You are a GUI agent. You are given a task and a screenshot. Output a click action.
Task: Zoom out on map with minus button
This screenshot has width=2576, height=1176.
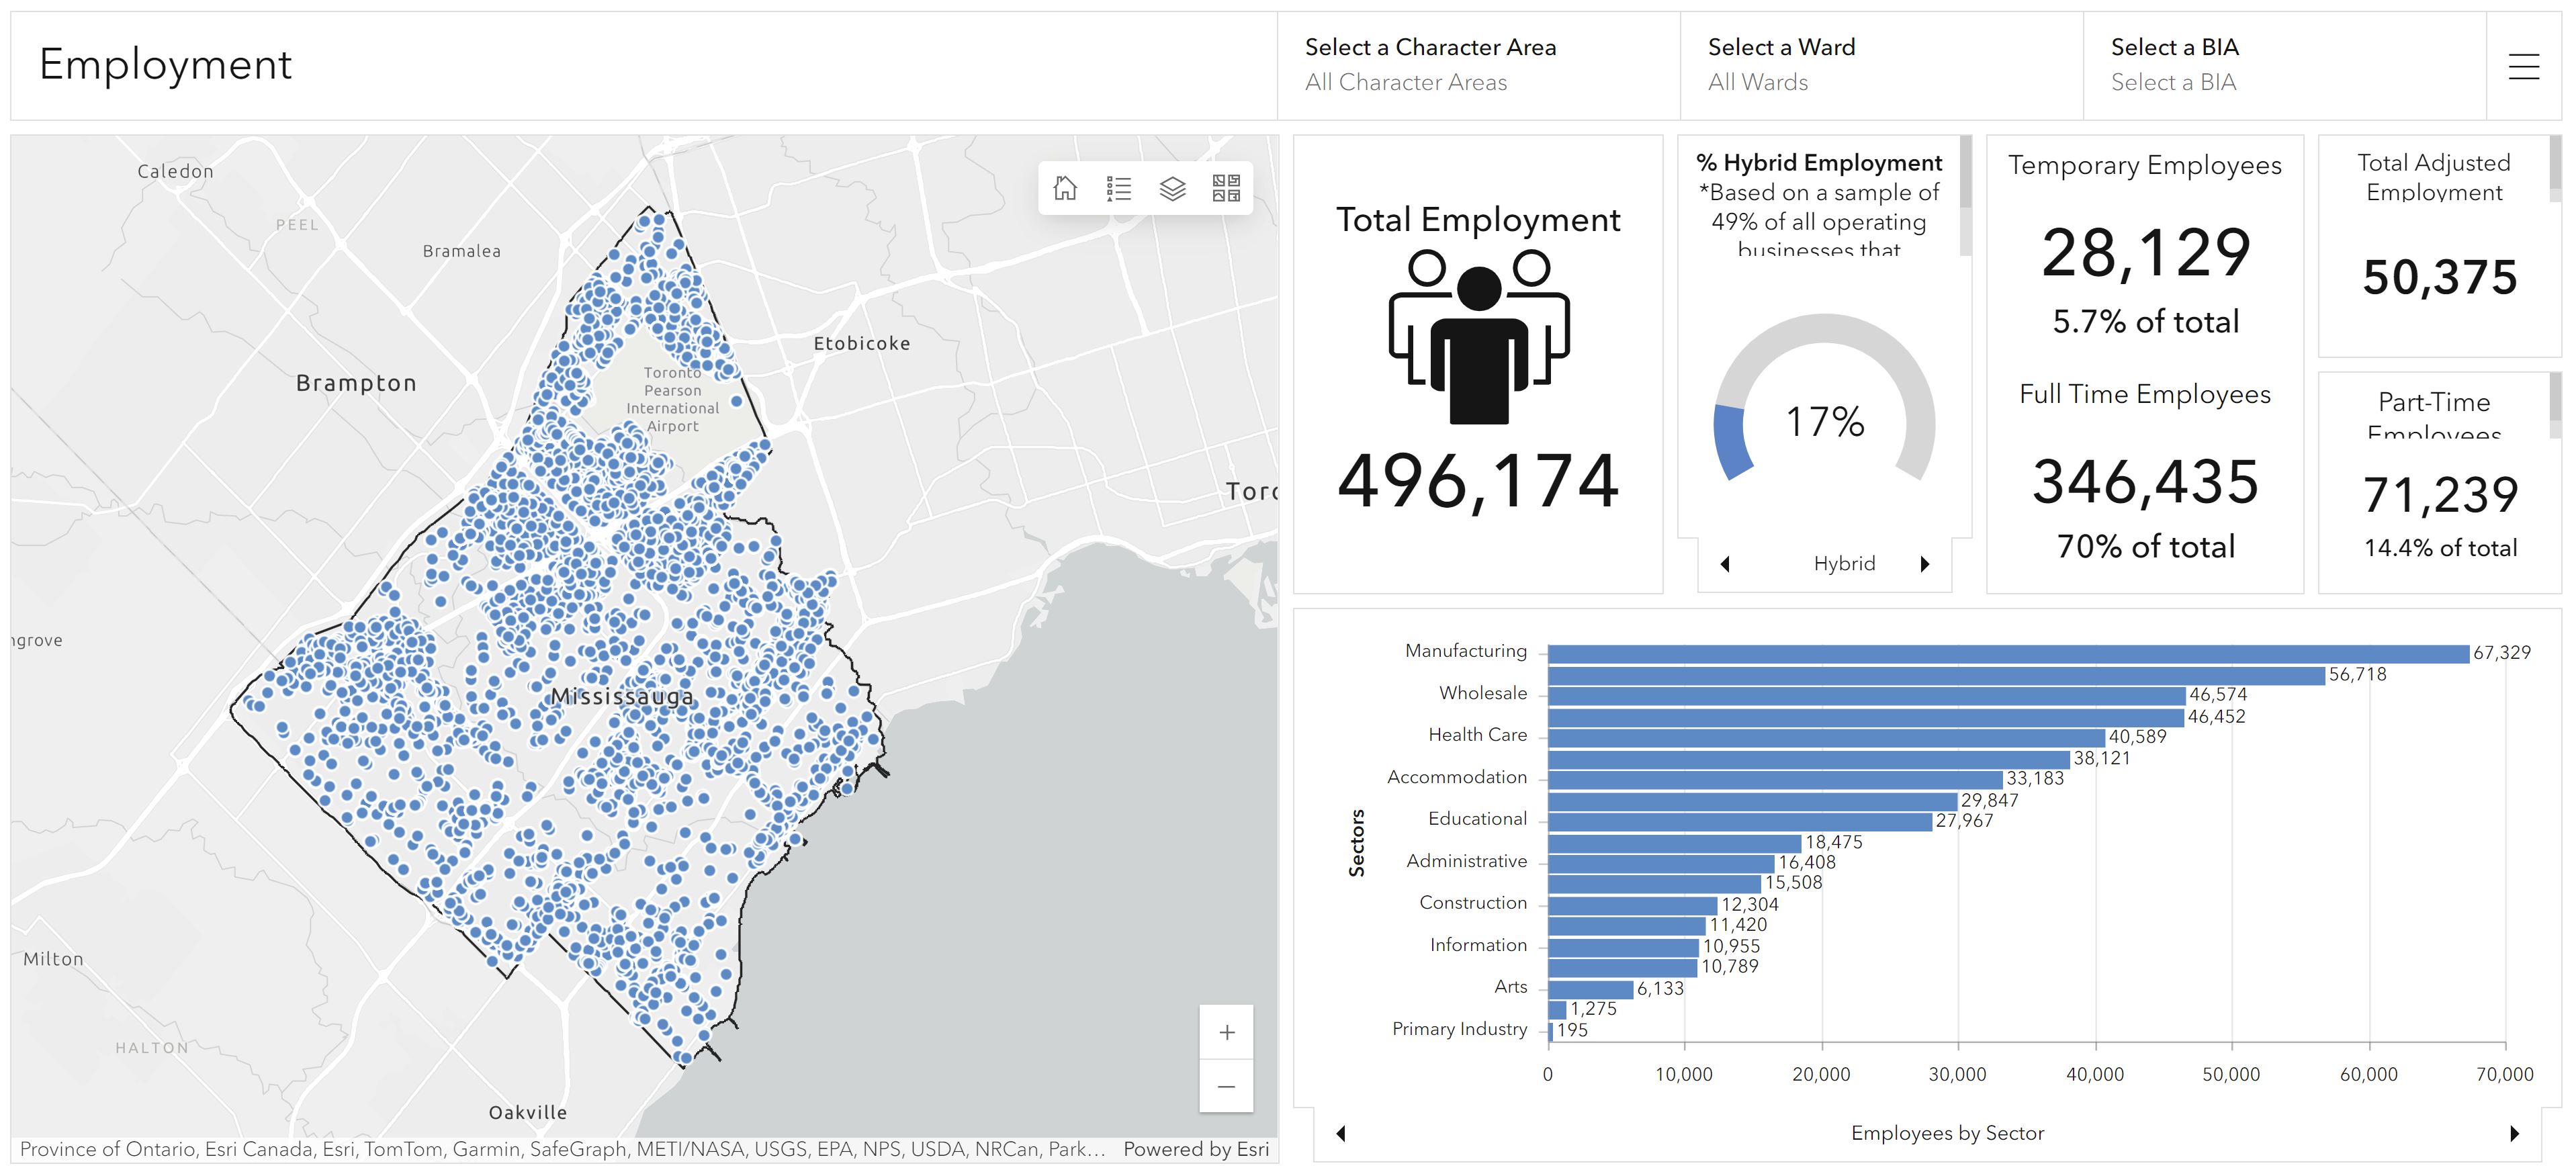click(x=1226, y=1086)
